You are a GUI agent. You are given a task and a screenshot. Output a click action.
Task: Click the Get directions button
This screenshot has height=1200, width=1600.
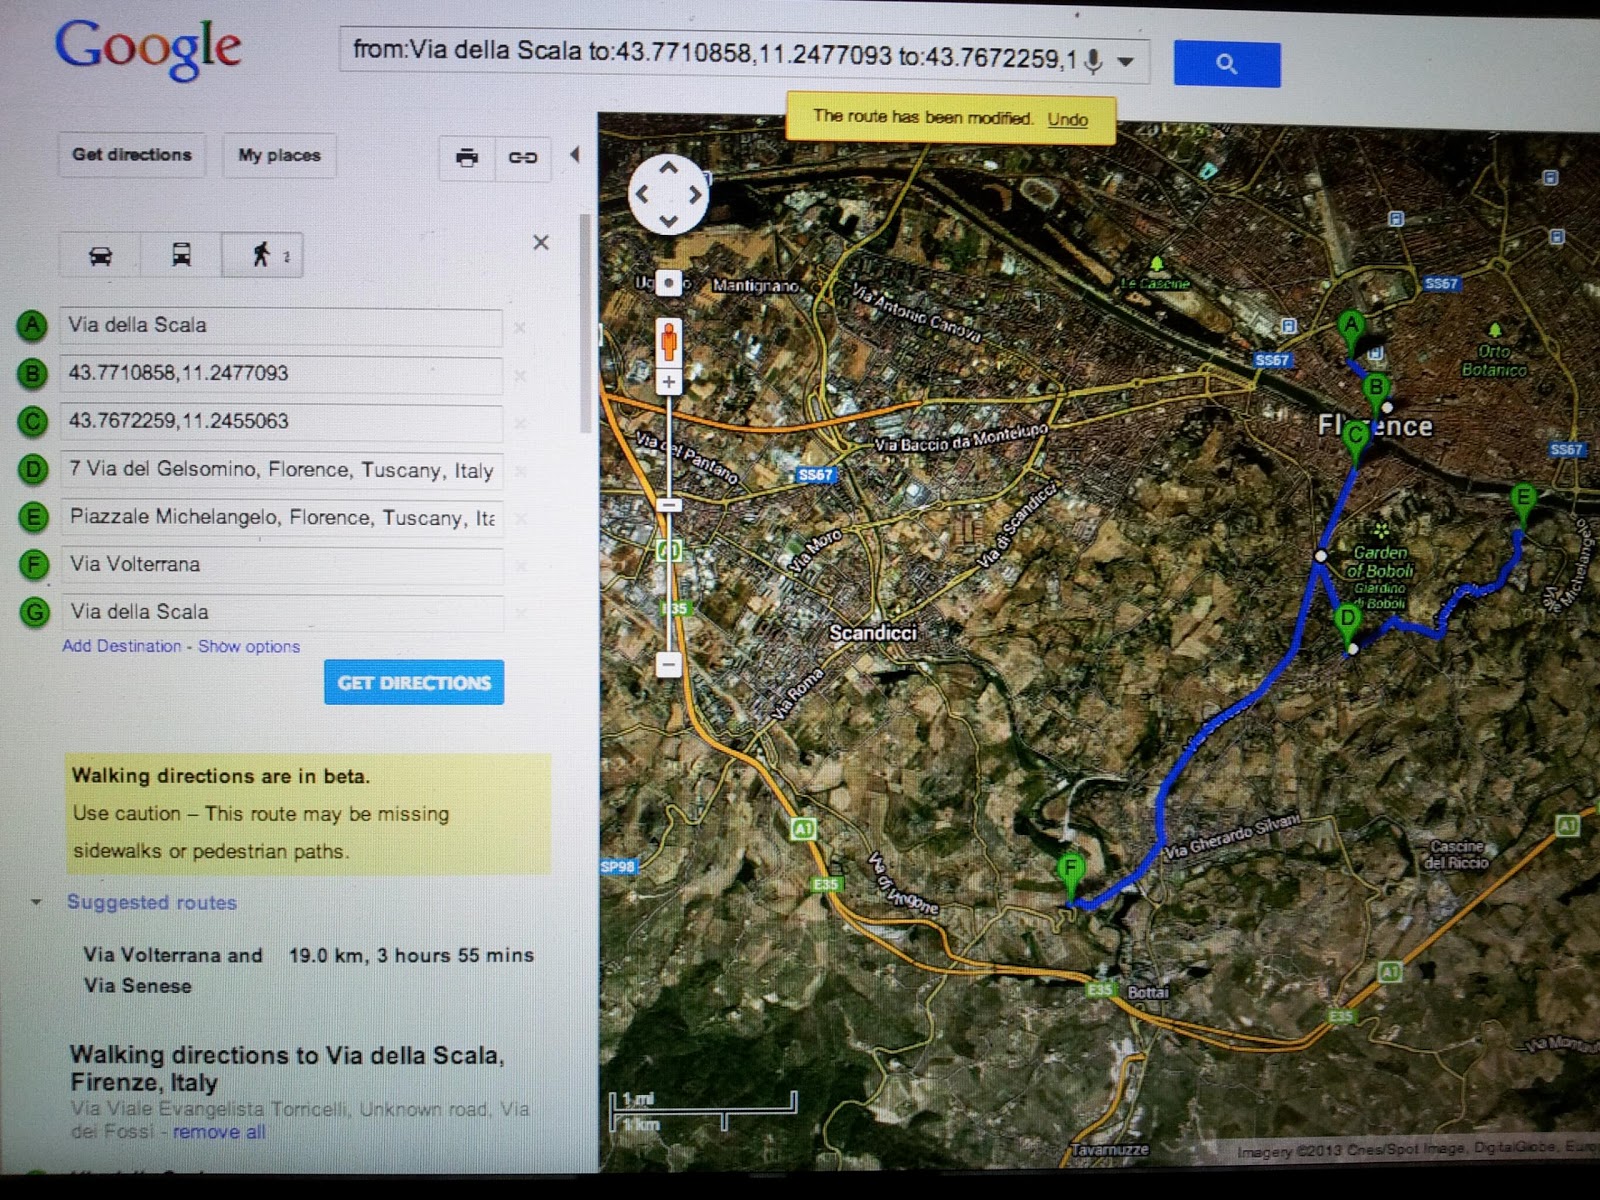(132, 155)
